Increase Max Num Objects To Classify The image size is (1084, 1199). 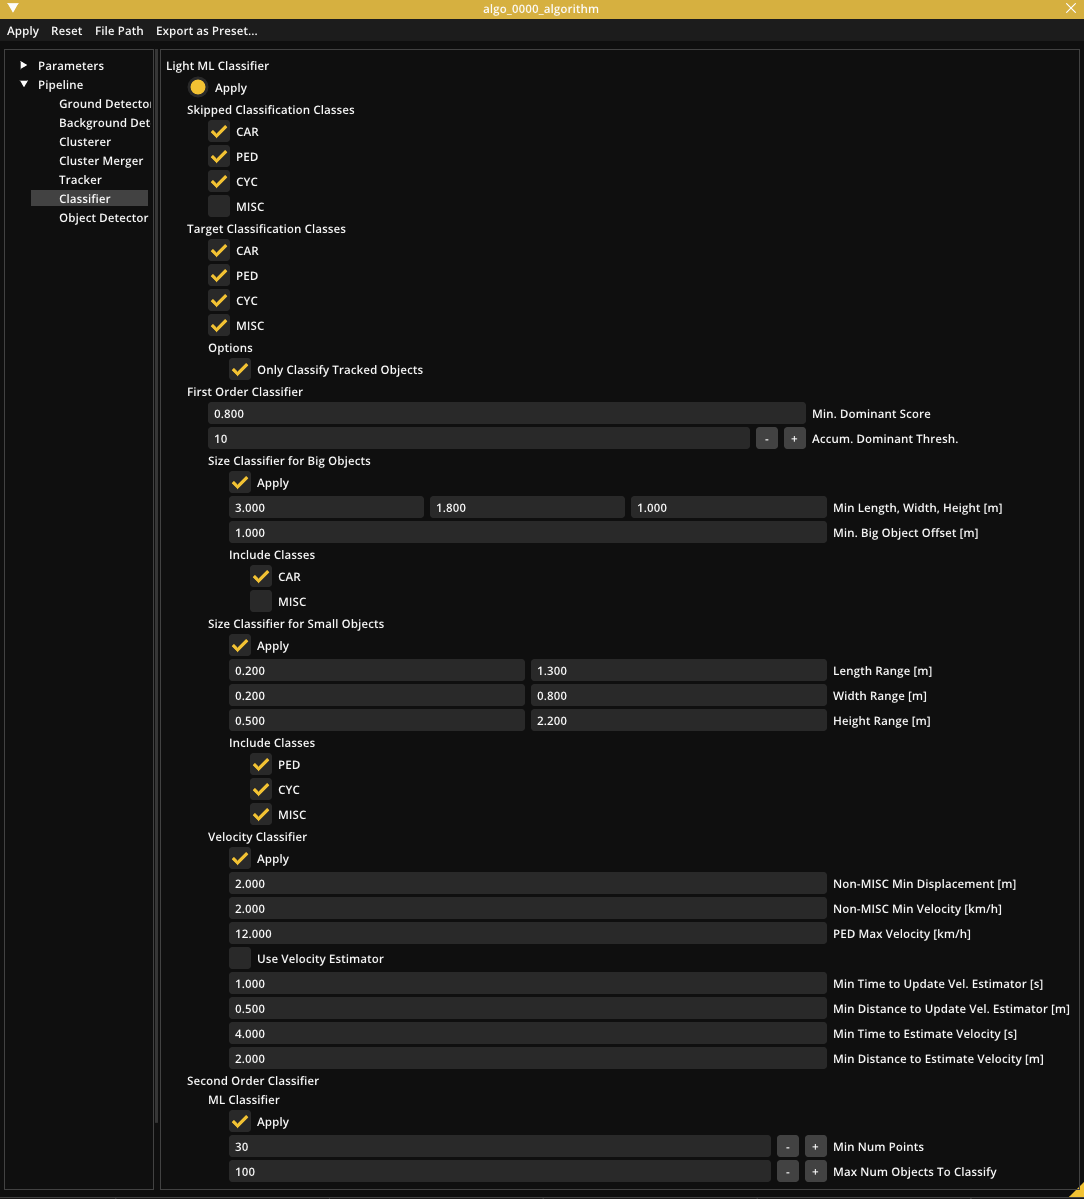[x=816, y=1172]
